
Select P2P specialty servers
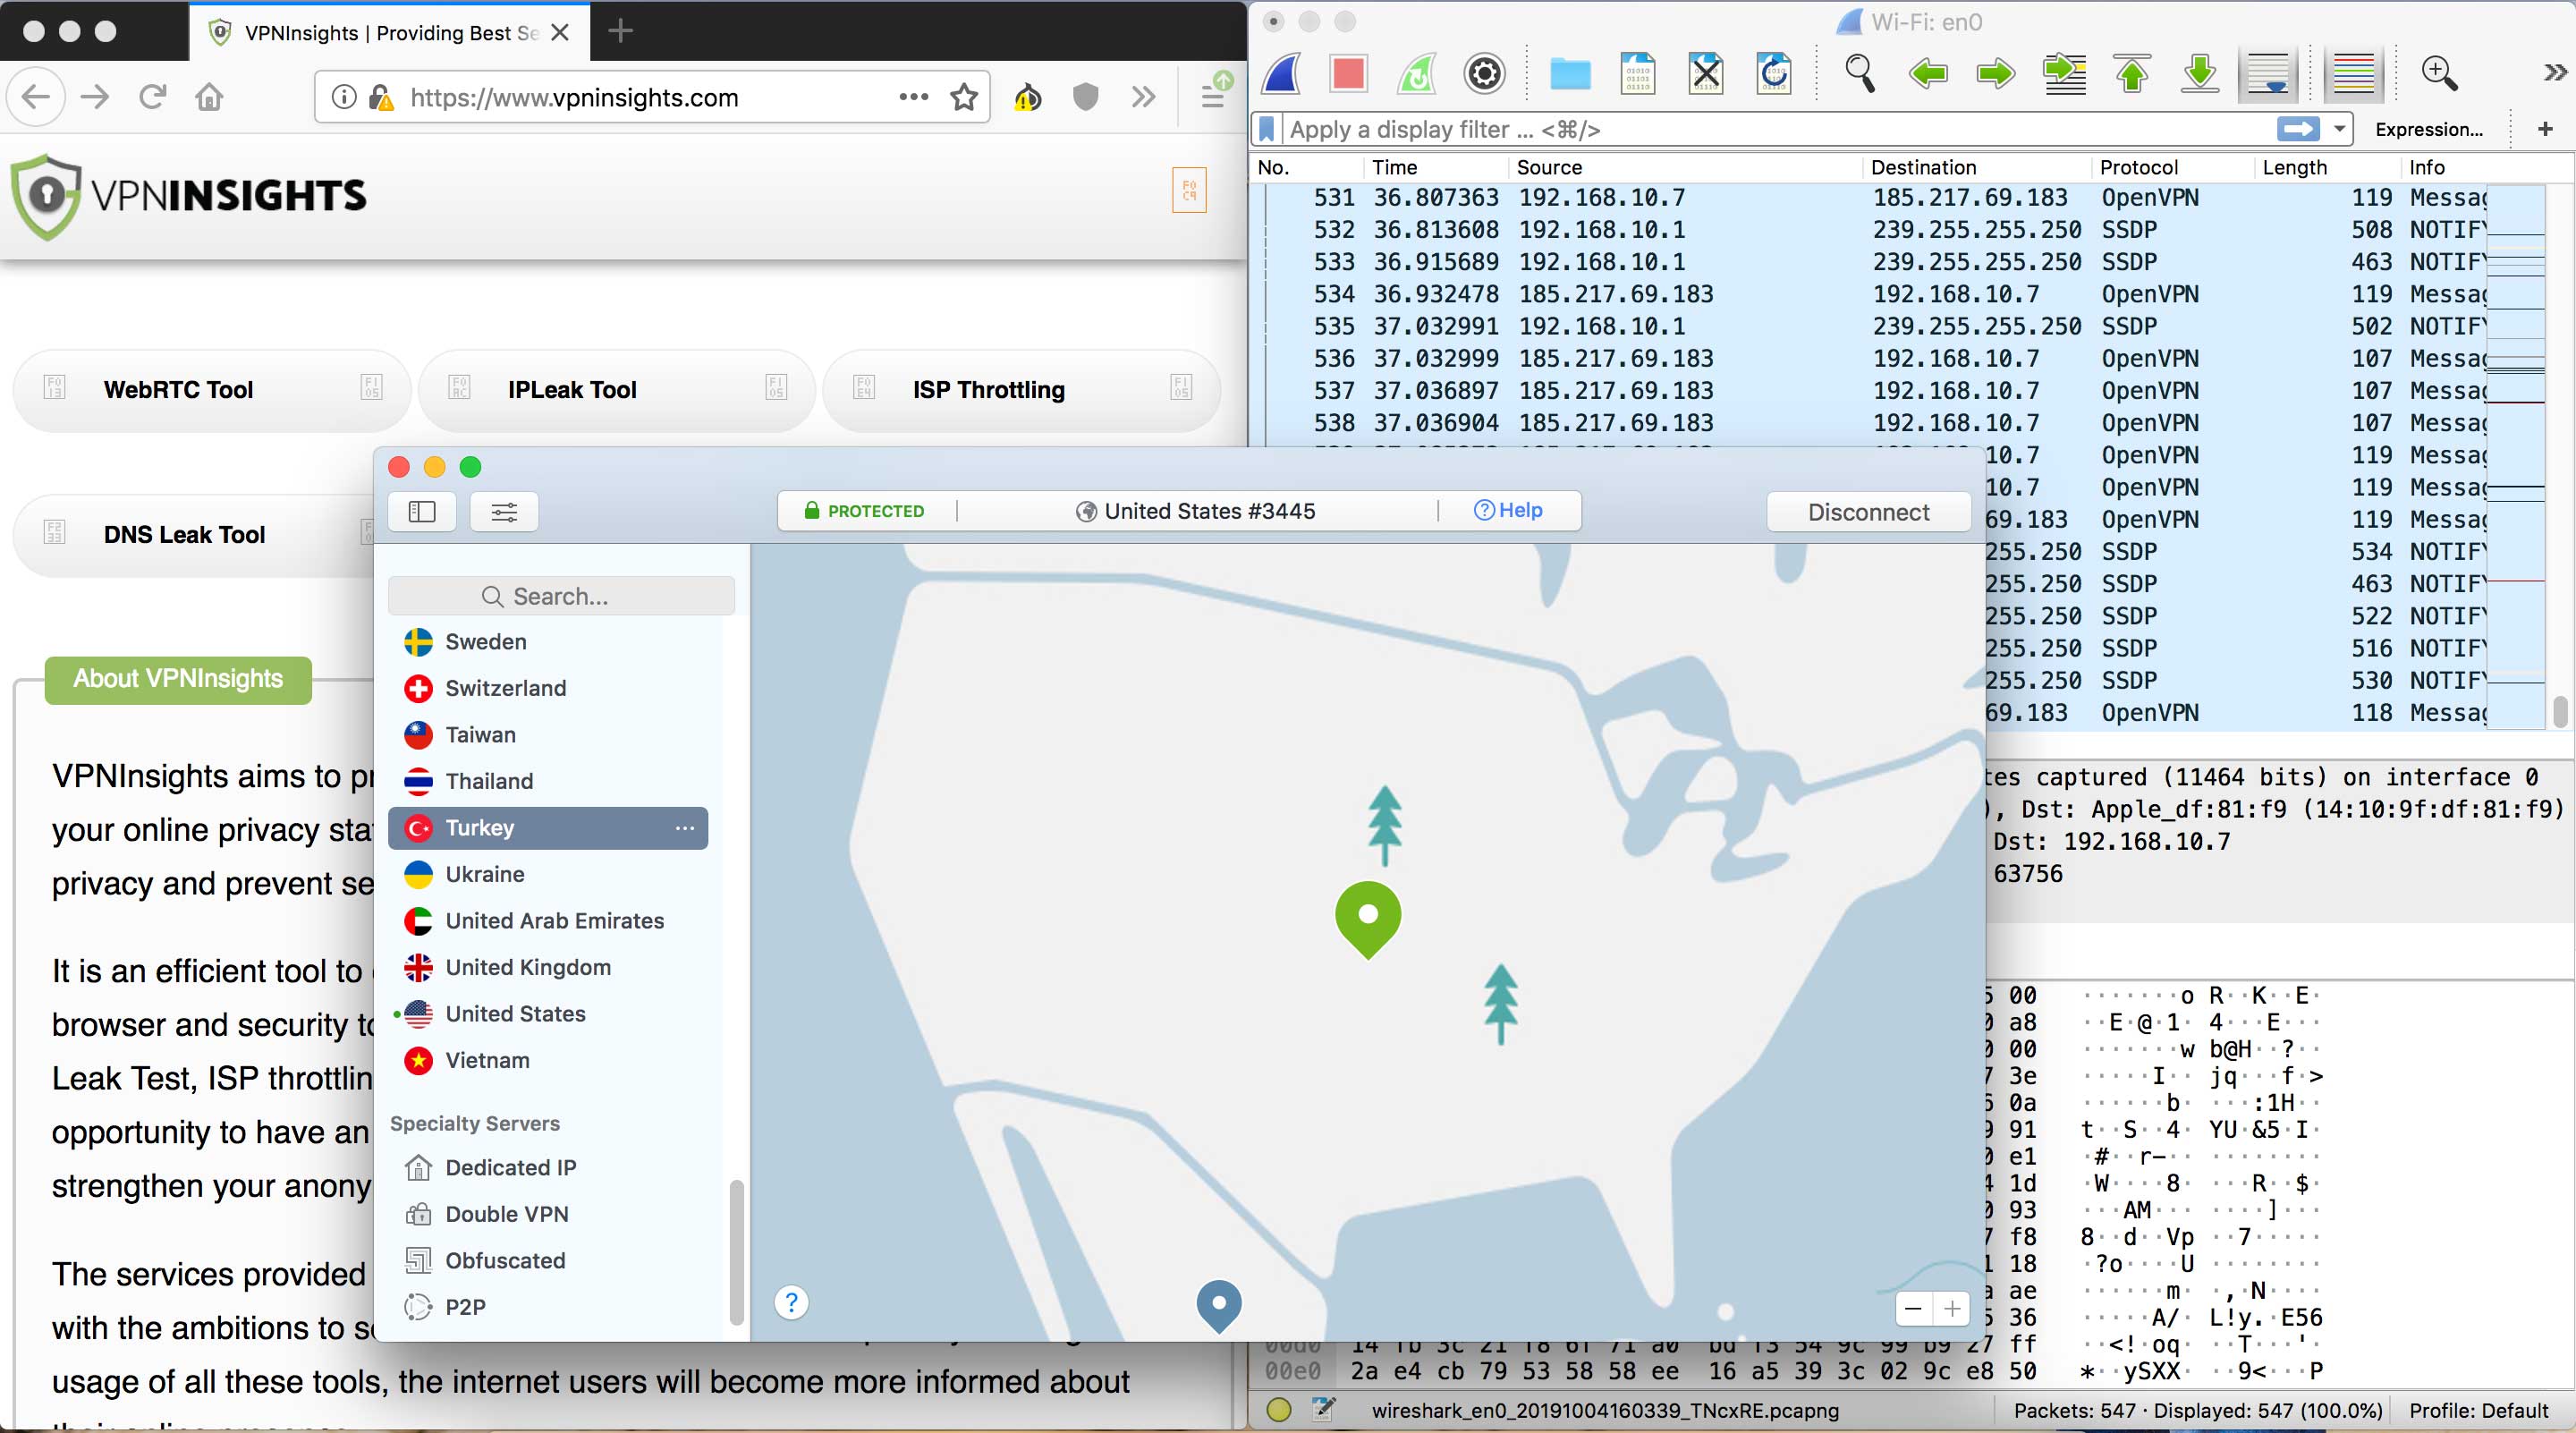(x=548, y=1307)
